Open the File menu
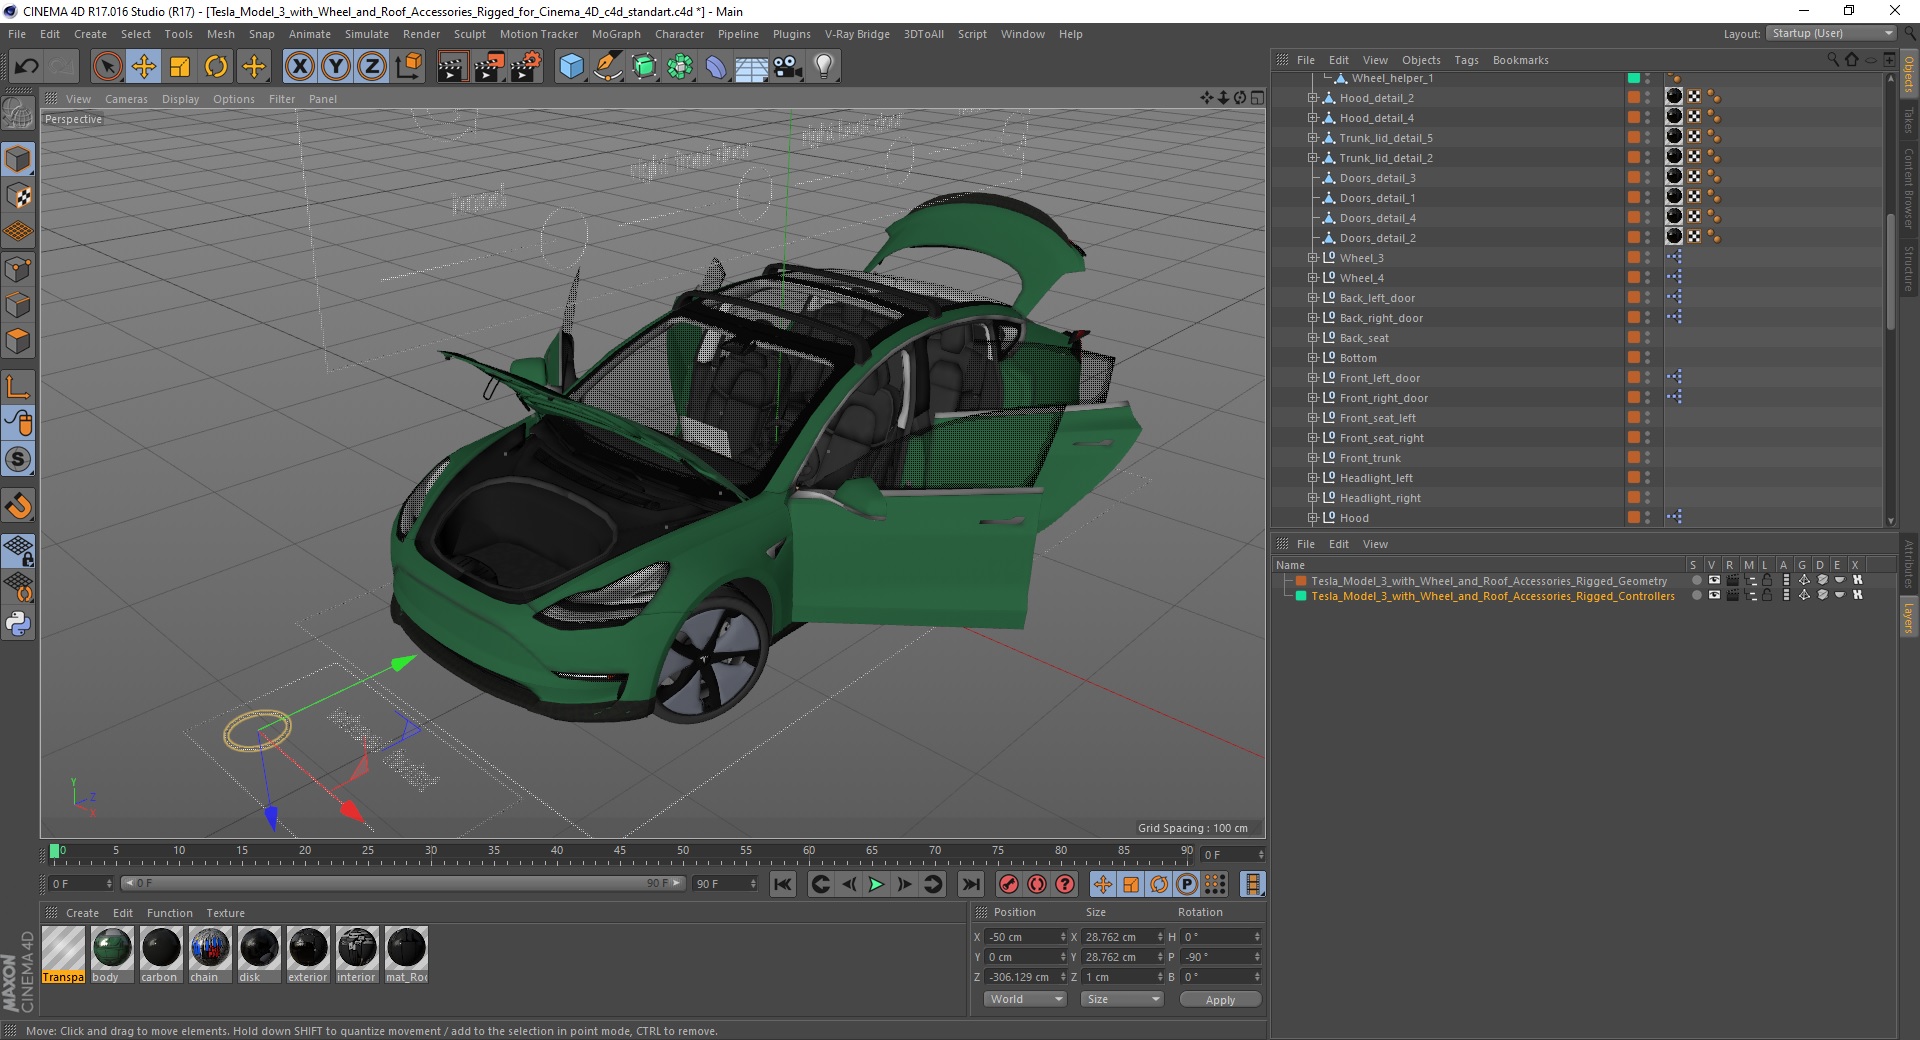 click(17, 34)
